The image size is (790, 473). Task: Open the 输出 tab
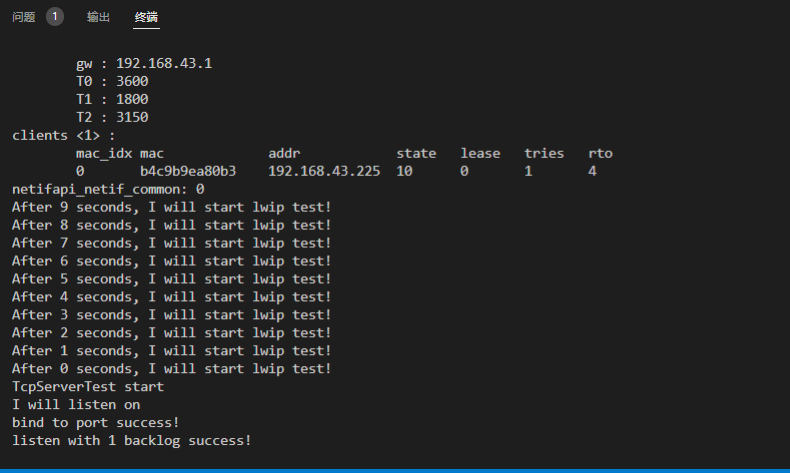click(x=98, y=17)
